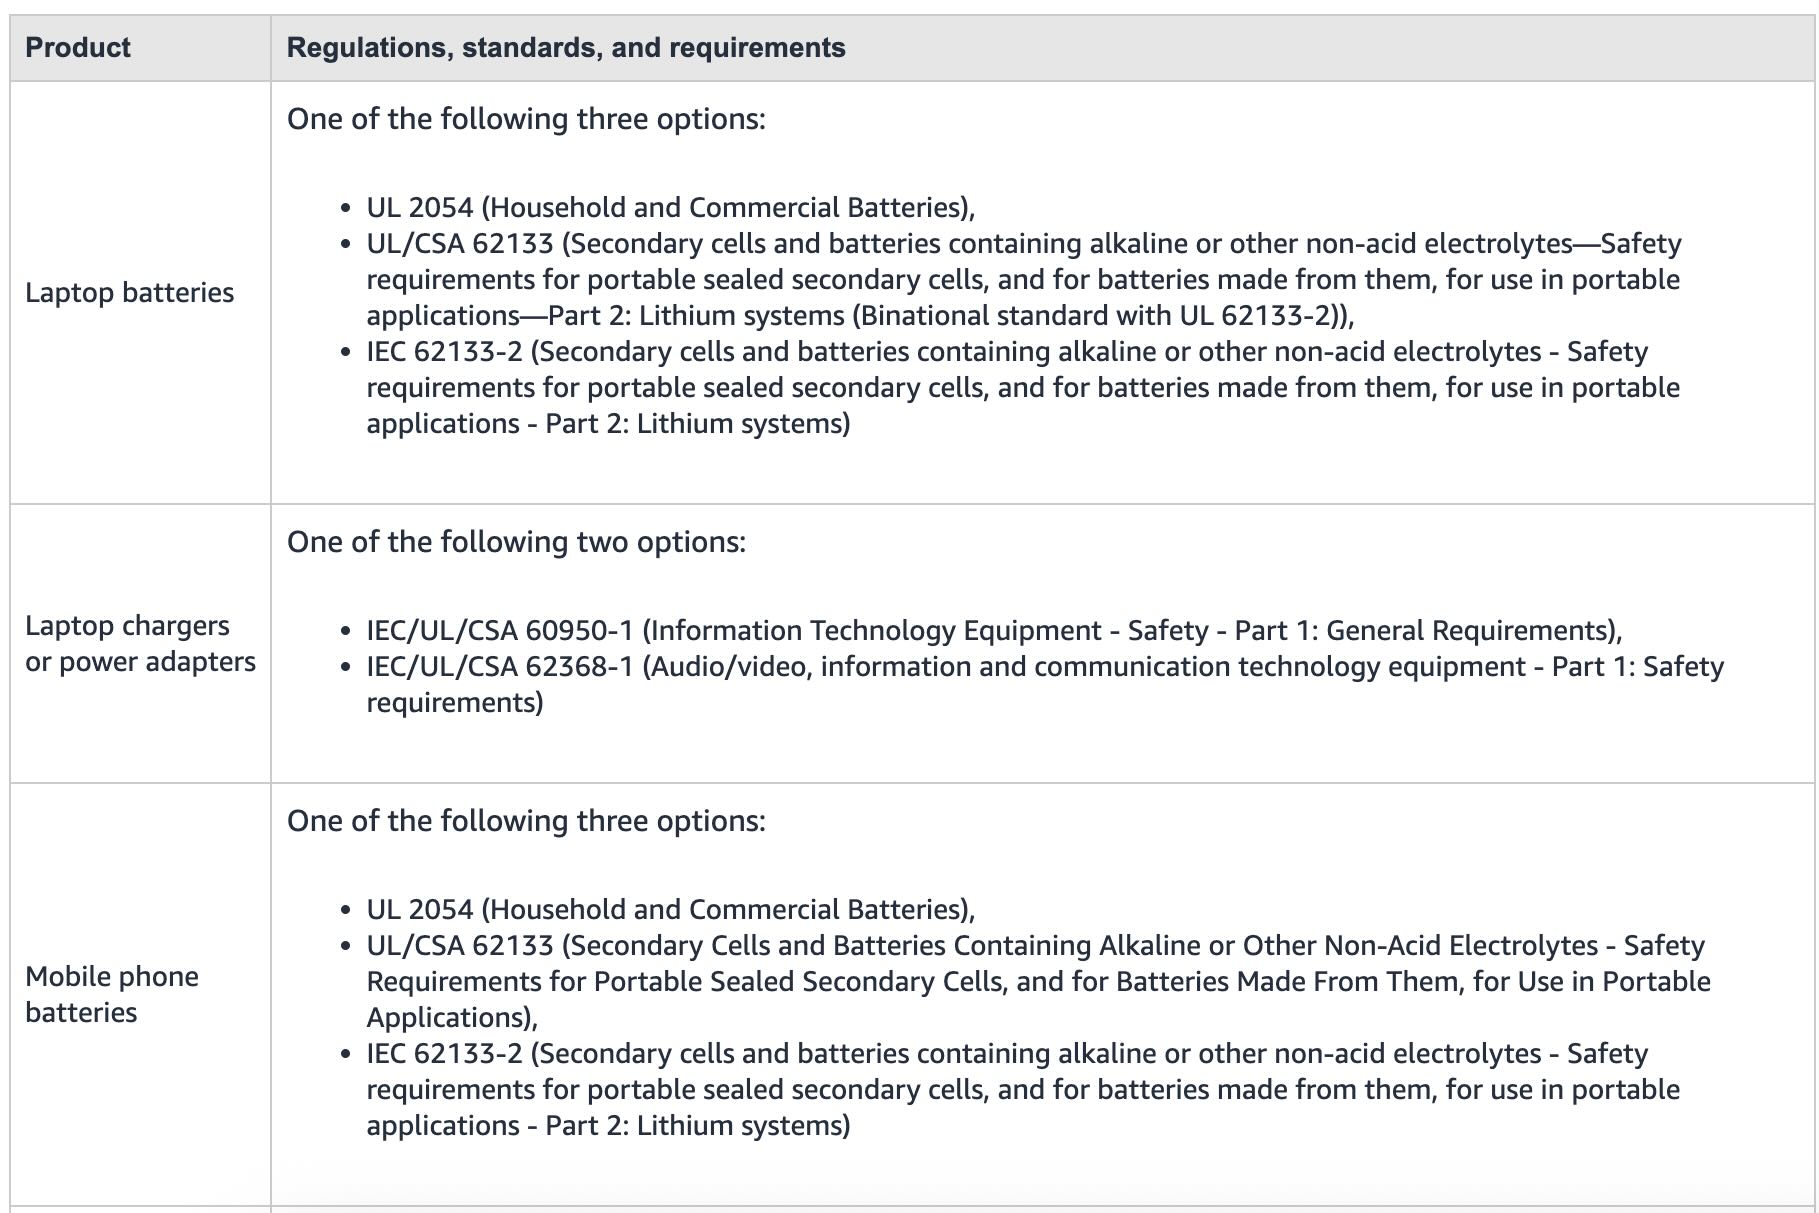The image size is (1819, 1213).
Task: Select the Laptop batteries product cell
Action: pos(129,293)
